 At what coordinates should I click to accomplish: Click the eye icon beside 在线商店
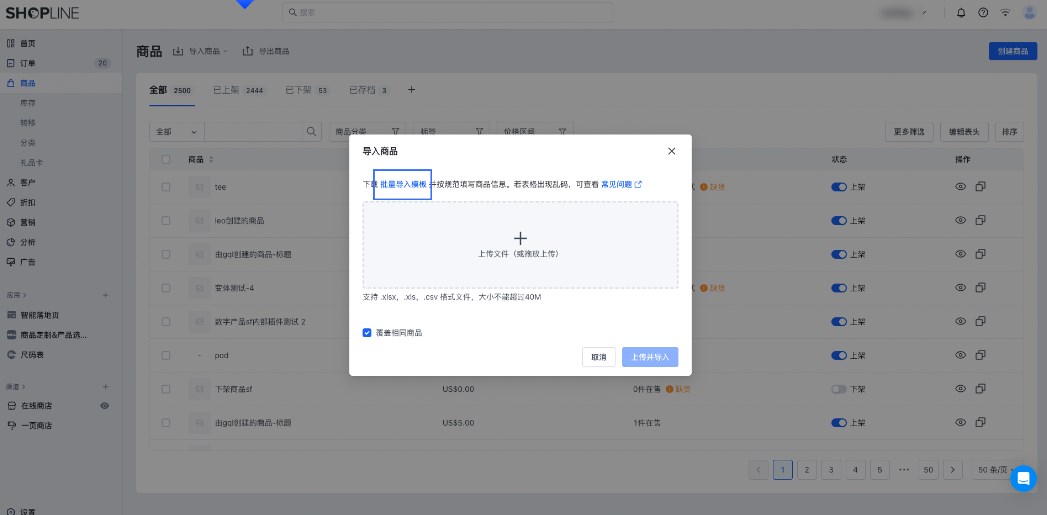click(x=104, y=405)
